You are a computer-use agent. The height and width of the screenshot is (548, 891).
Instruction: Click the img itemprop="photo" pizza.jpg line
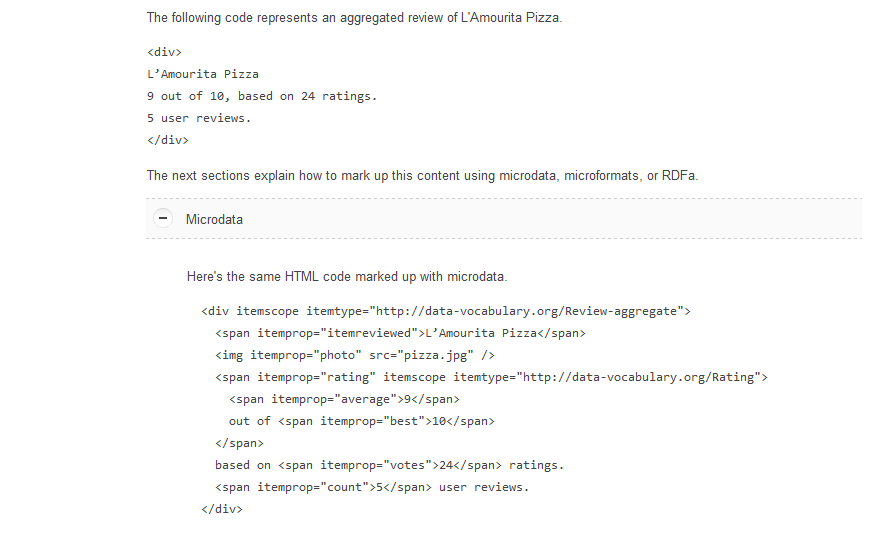(x=355, y=355)
